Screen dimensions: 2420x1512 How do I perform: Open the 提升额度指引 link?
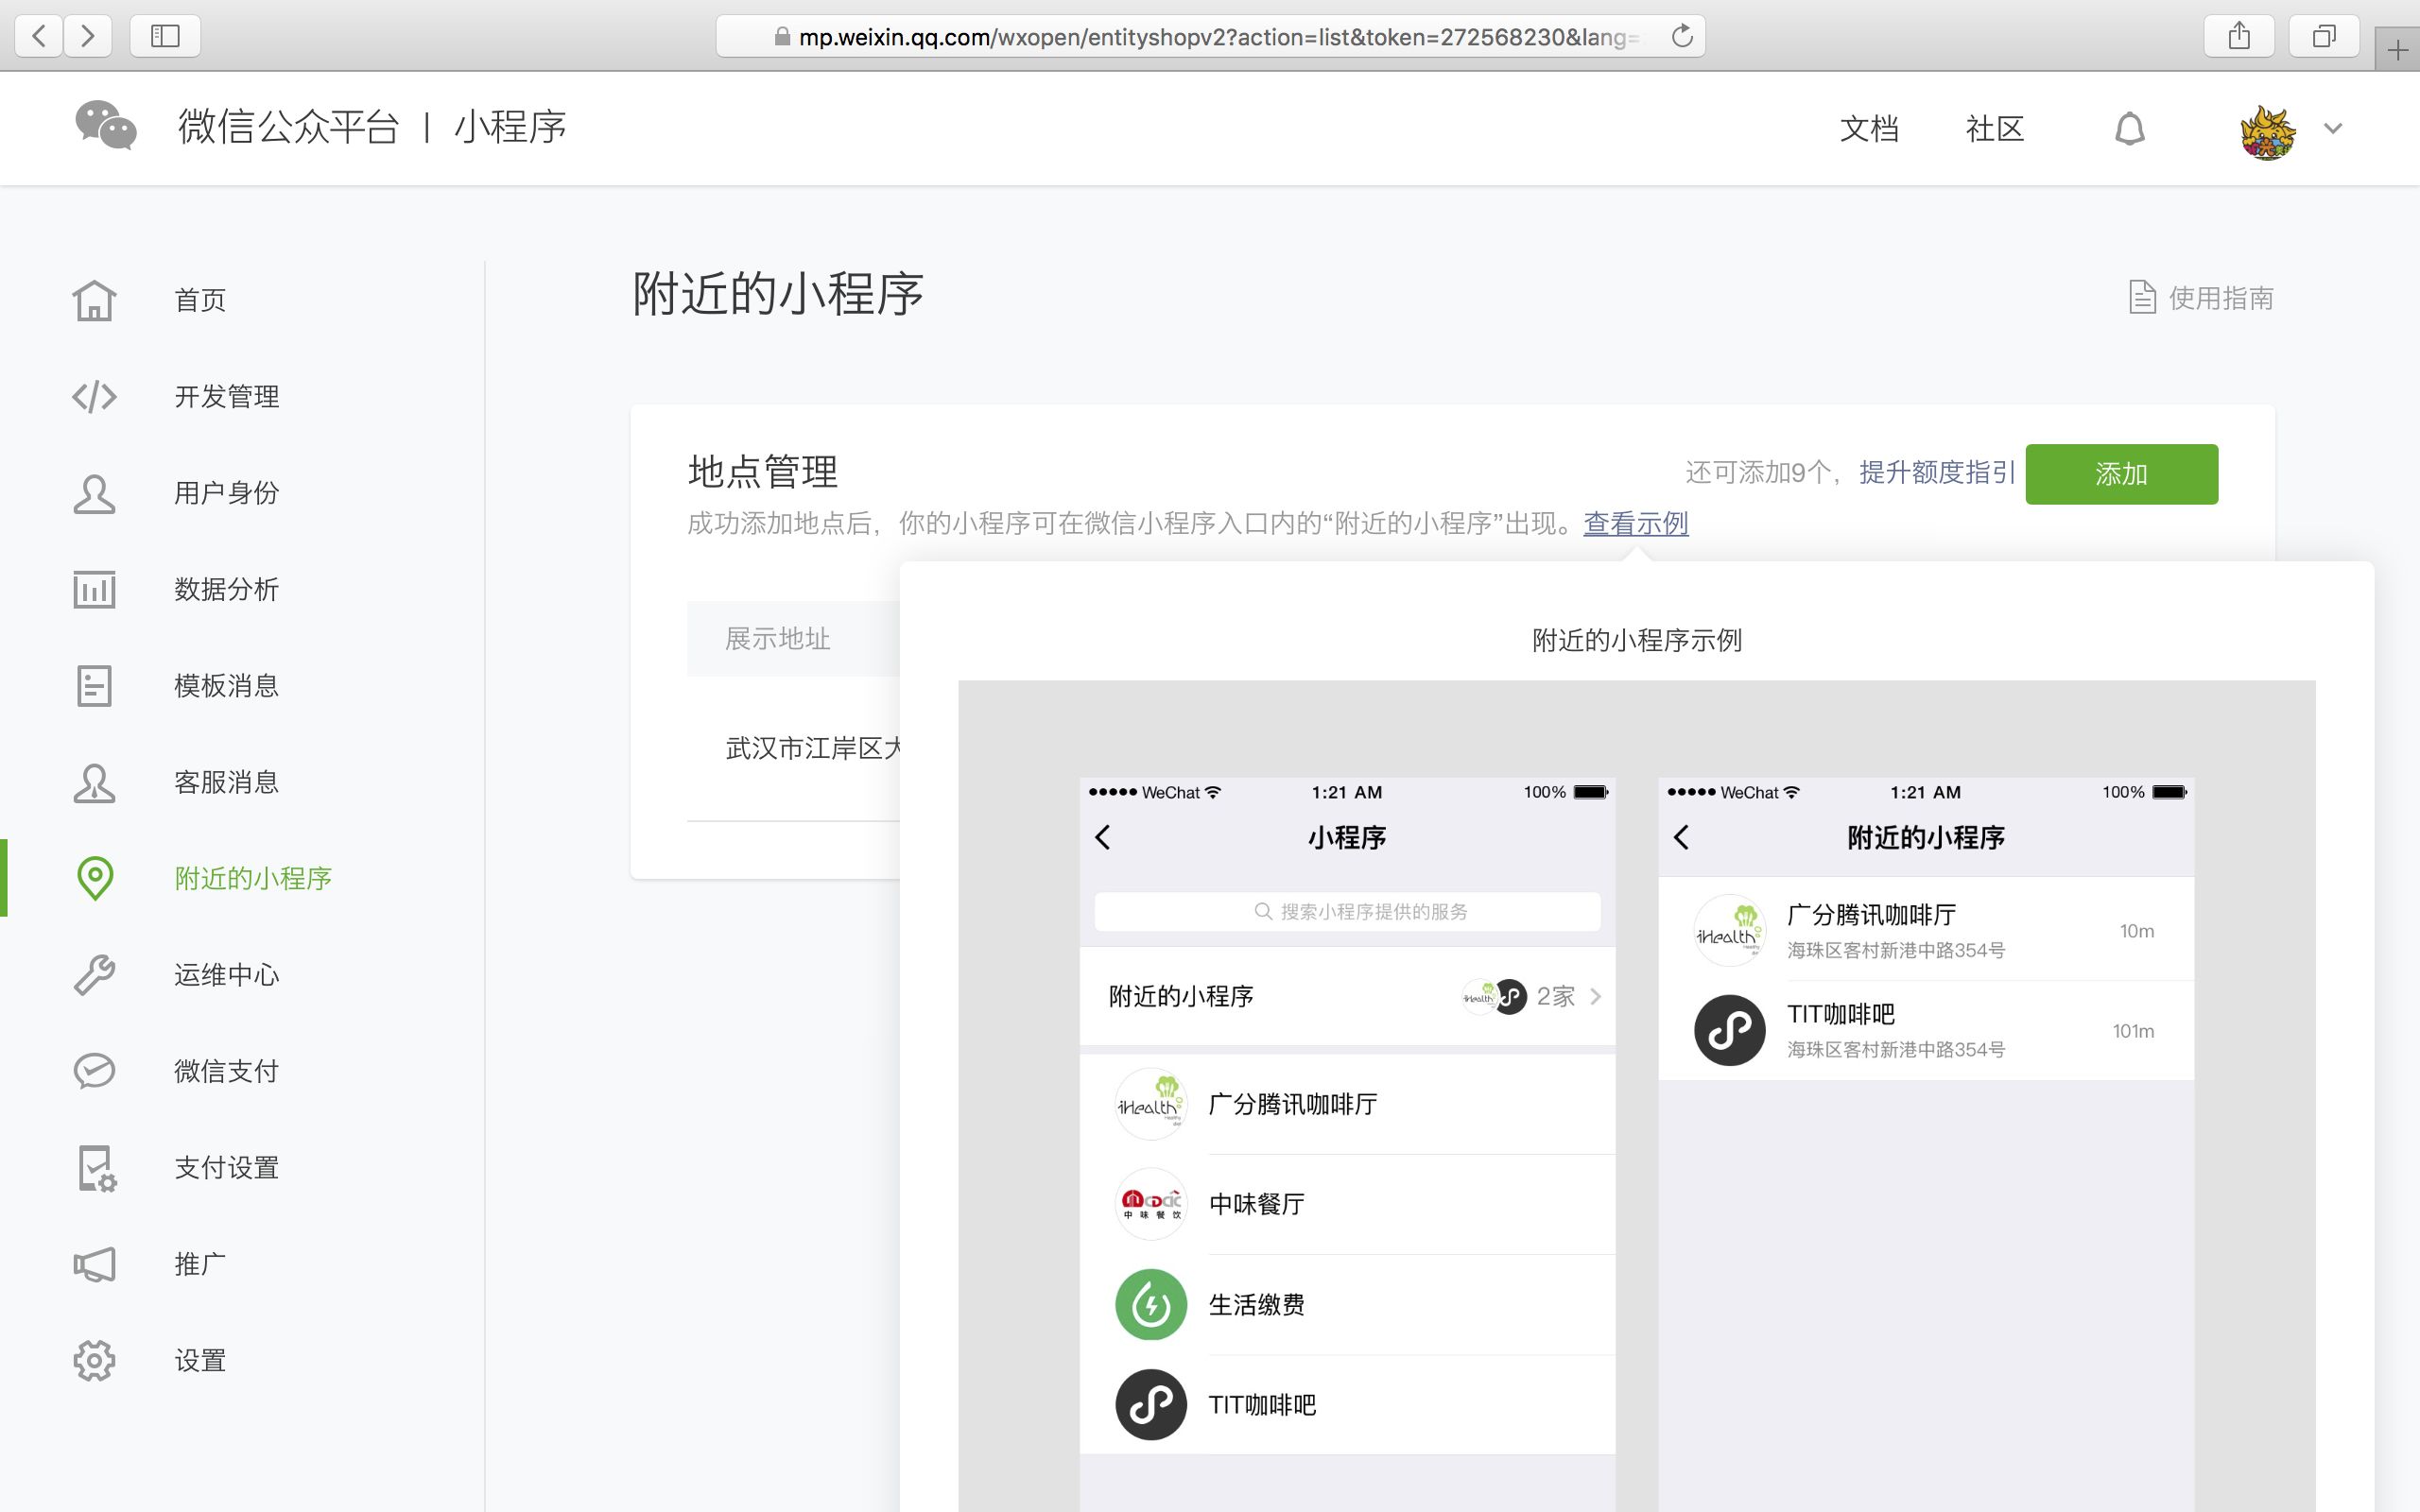pos(1937,472)
